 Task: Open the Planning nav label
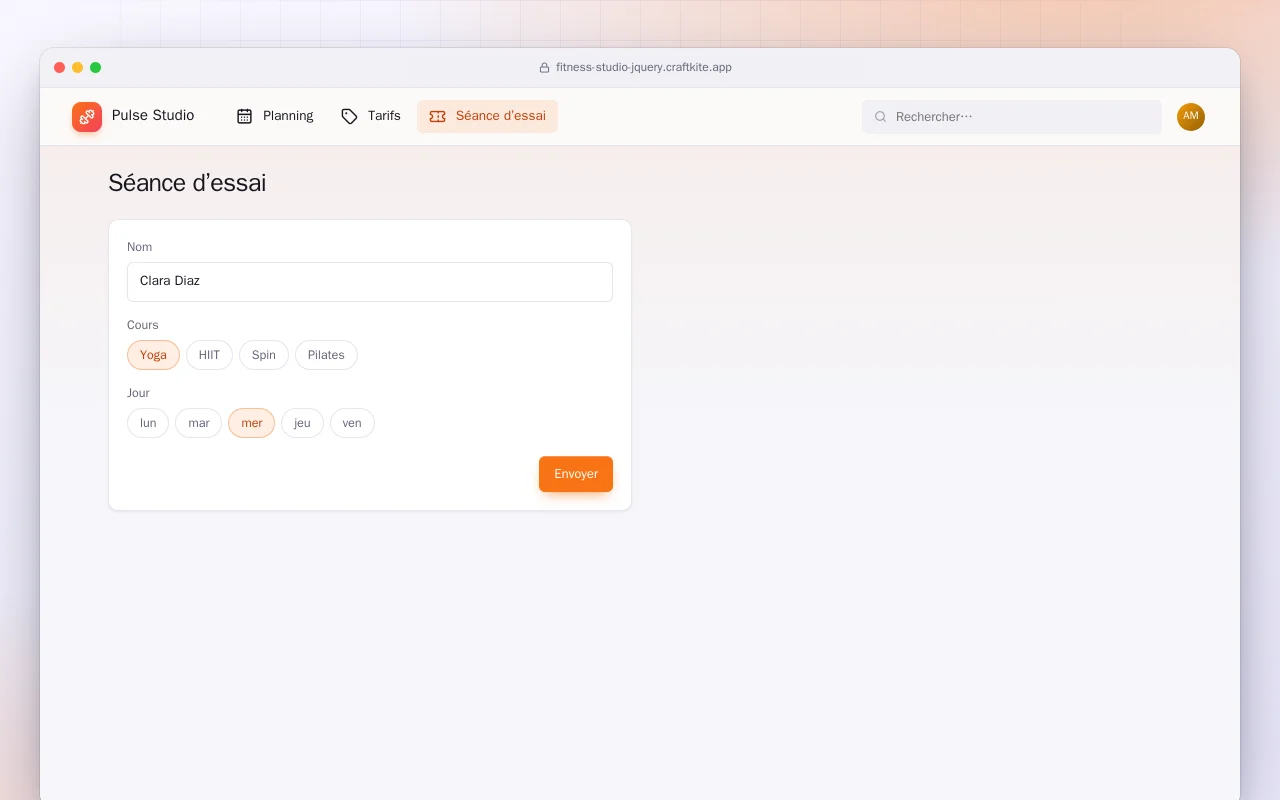click(288, 116)
